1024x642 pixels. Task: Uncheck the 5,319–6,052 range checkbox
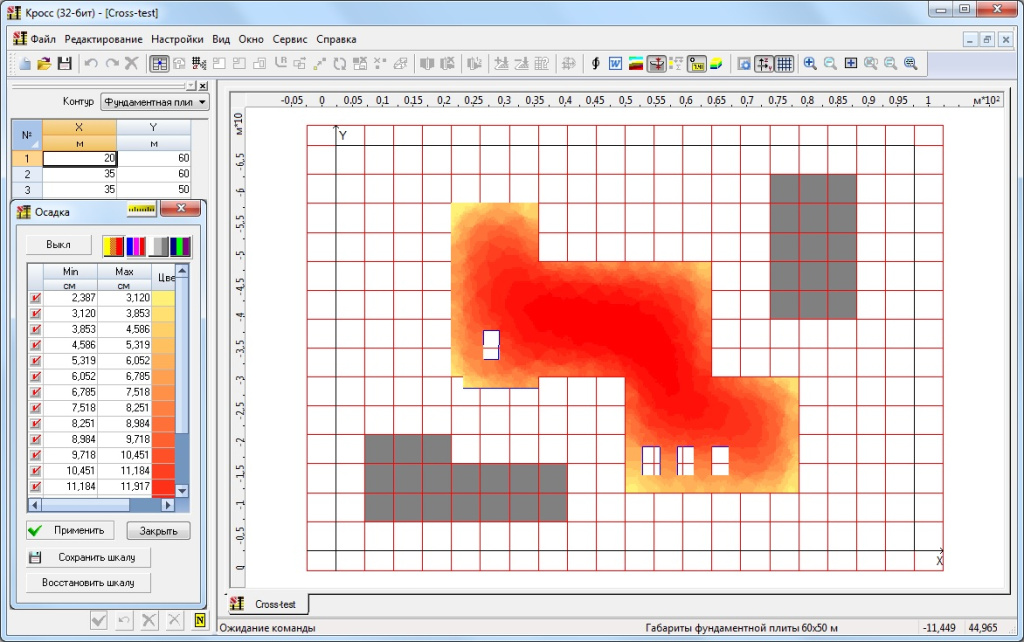35,361
